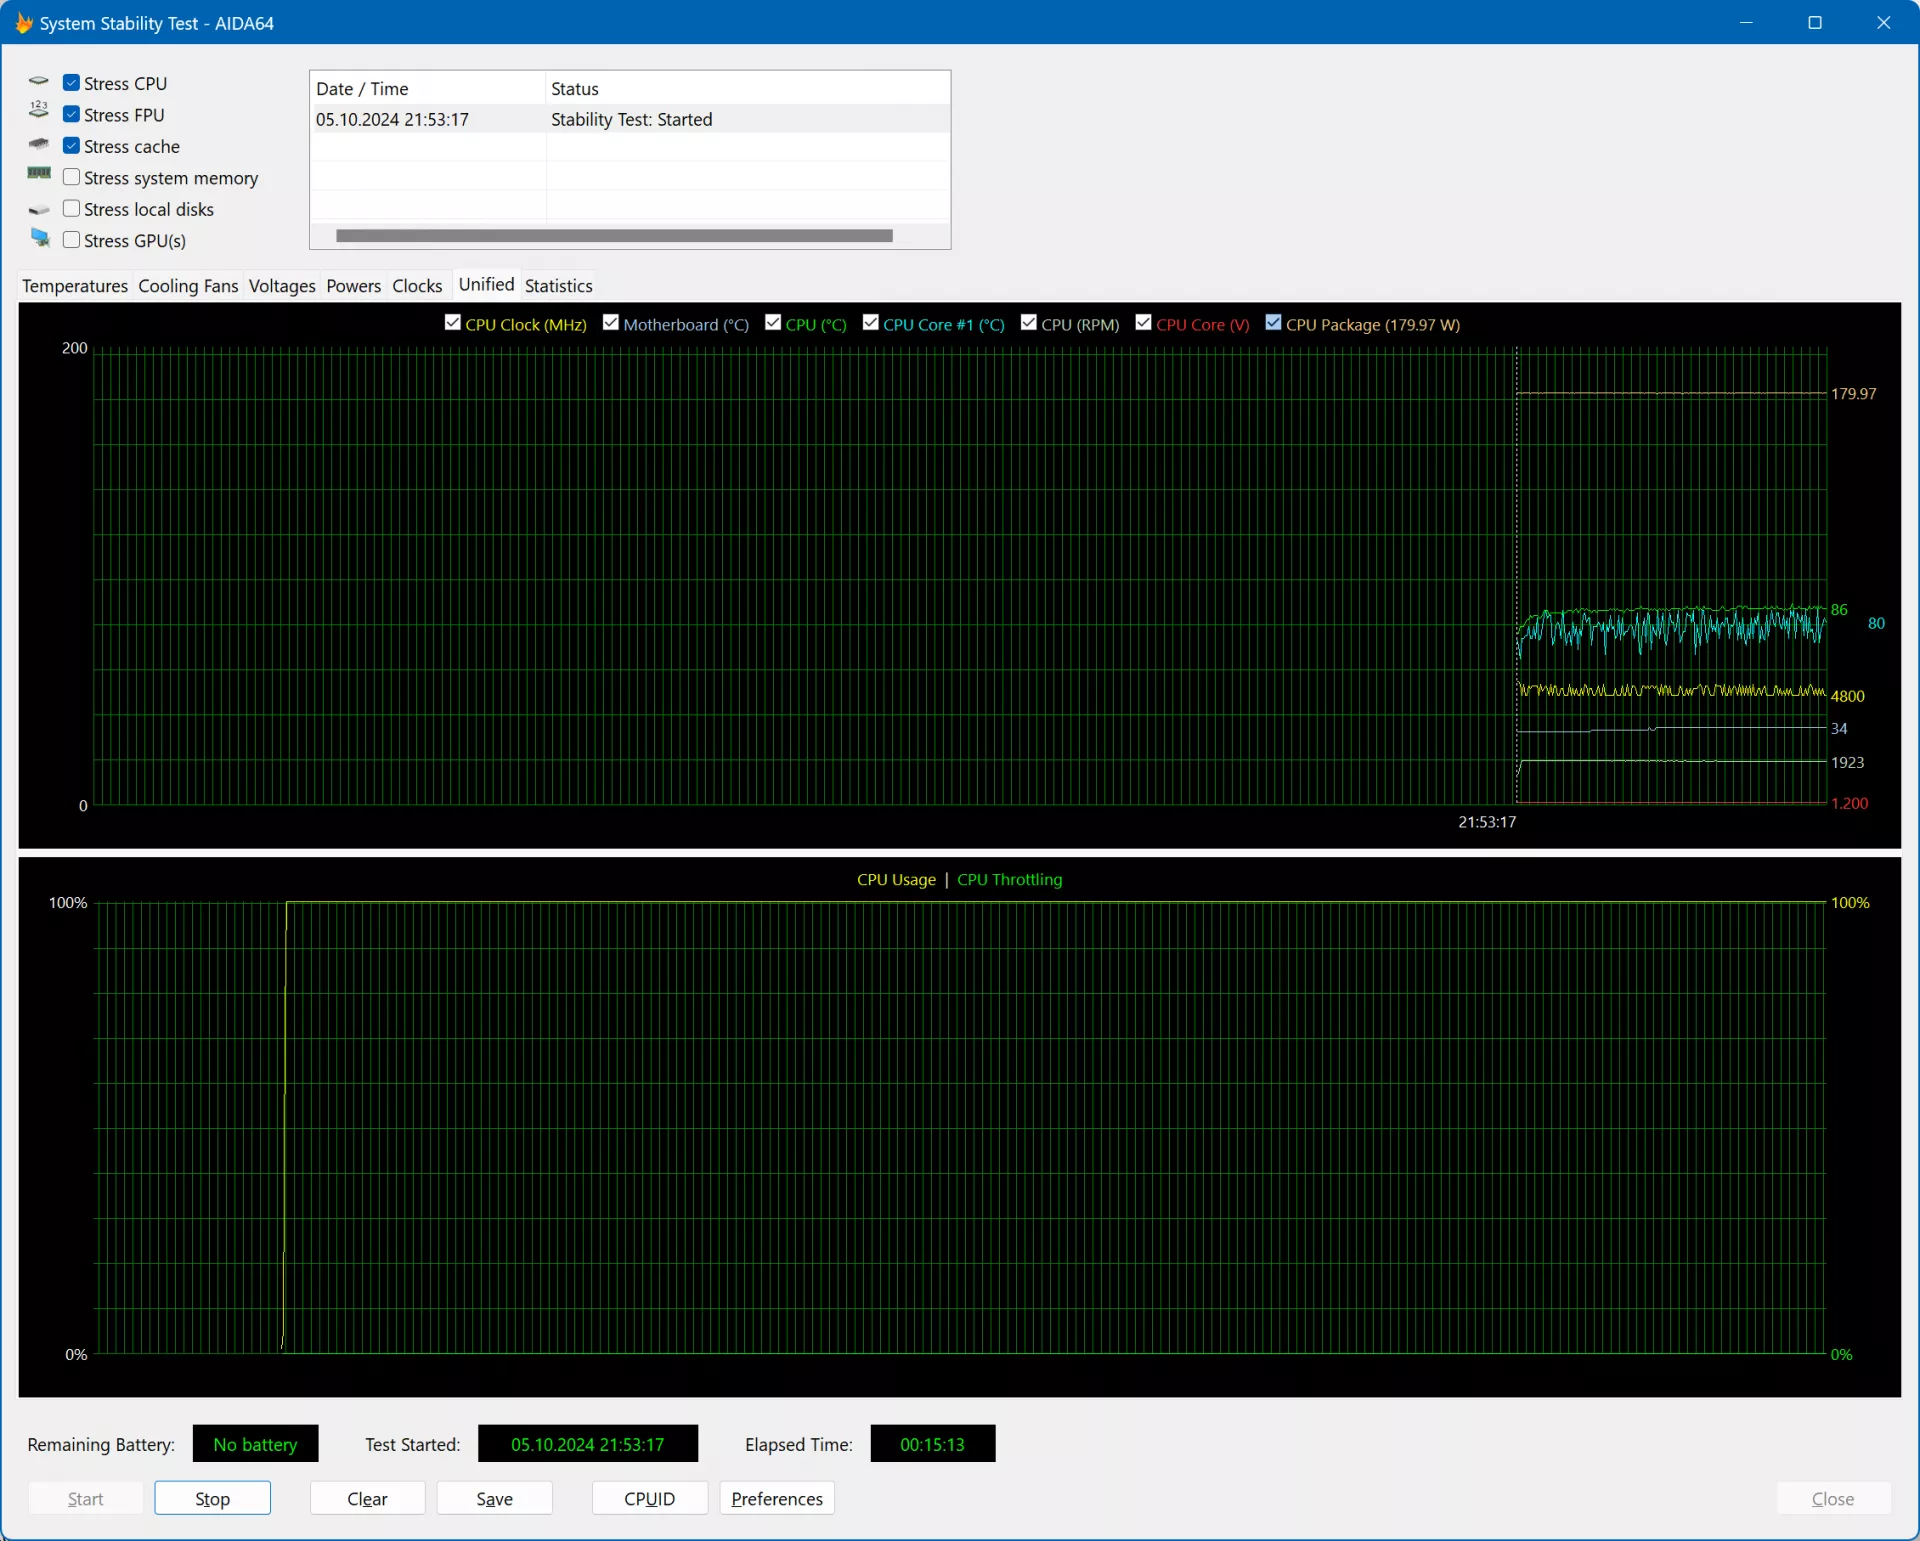This screenshot has width=1920, height=1541.
Task: Click the Test Started timestamp field
Action: pos(587,1443)
